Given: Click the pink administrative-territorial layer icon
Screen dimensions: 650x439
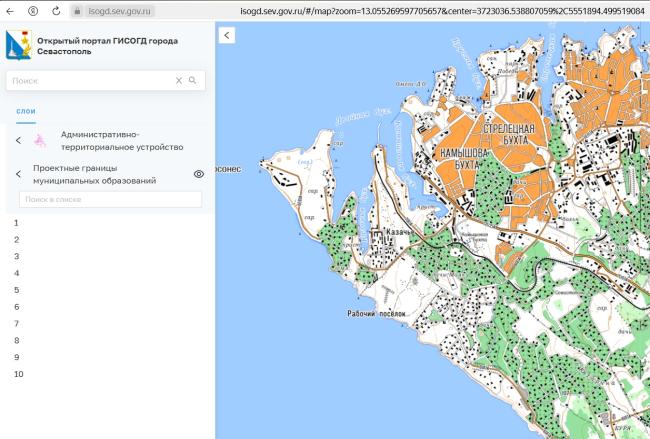Looking at the screenshot, I should click(x=40, y=141).
